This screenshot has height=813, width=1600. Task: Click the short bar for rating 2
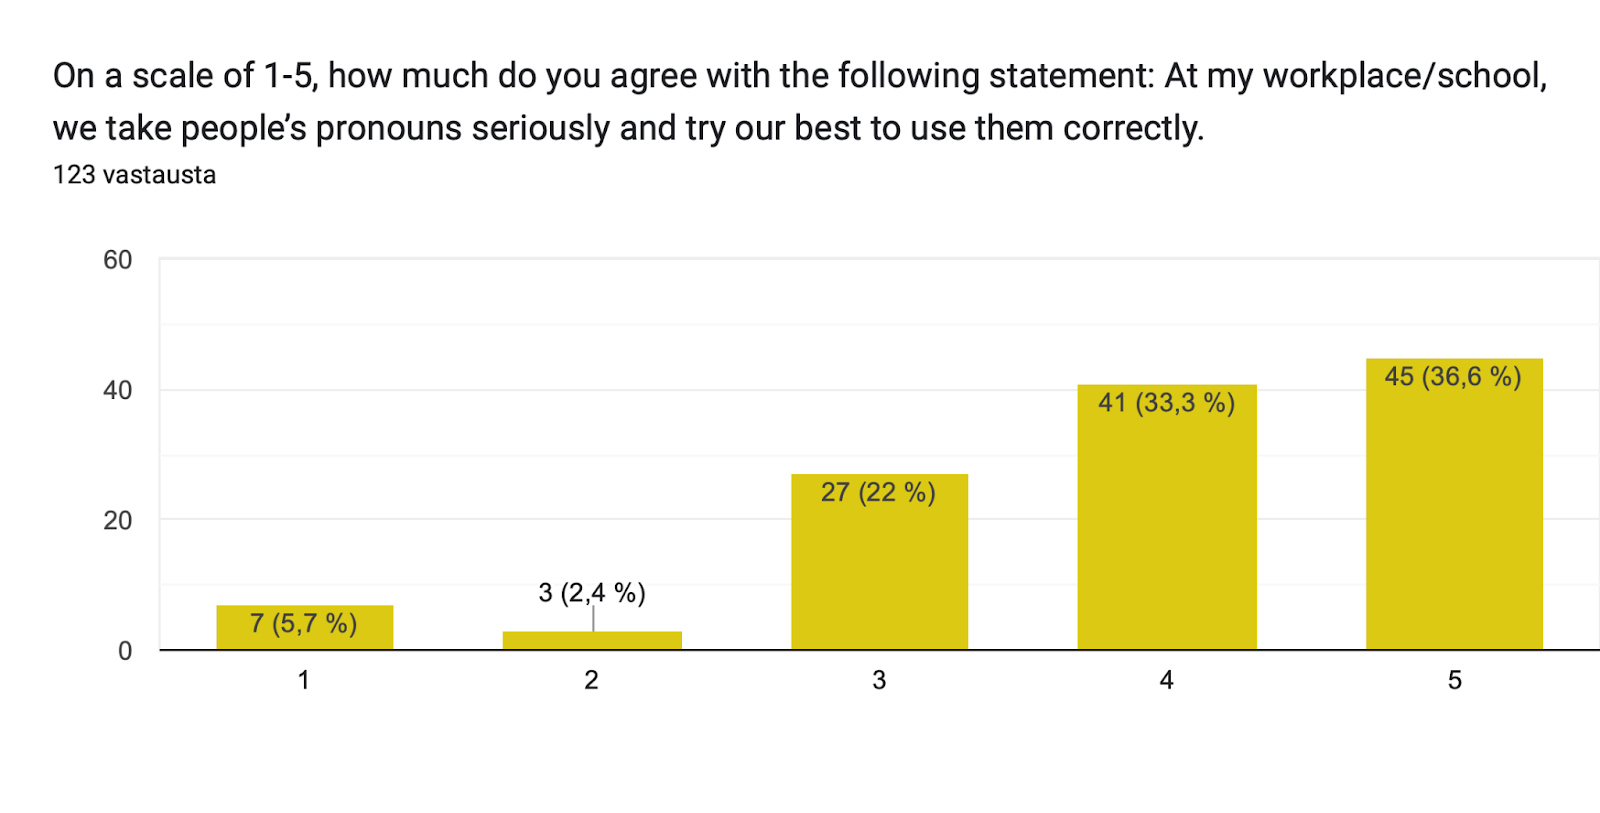[x=592, y=641]
